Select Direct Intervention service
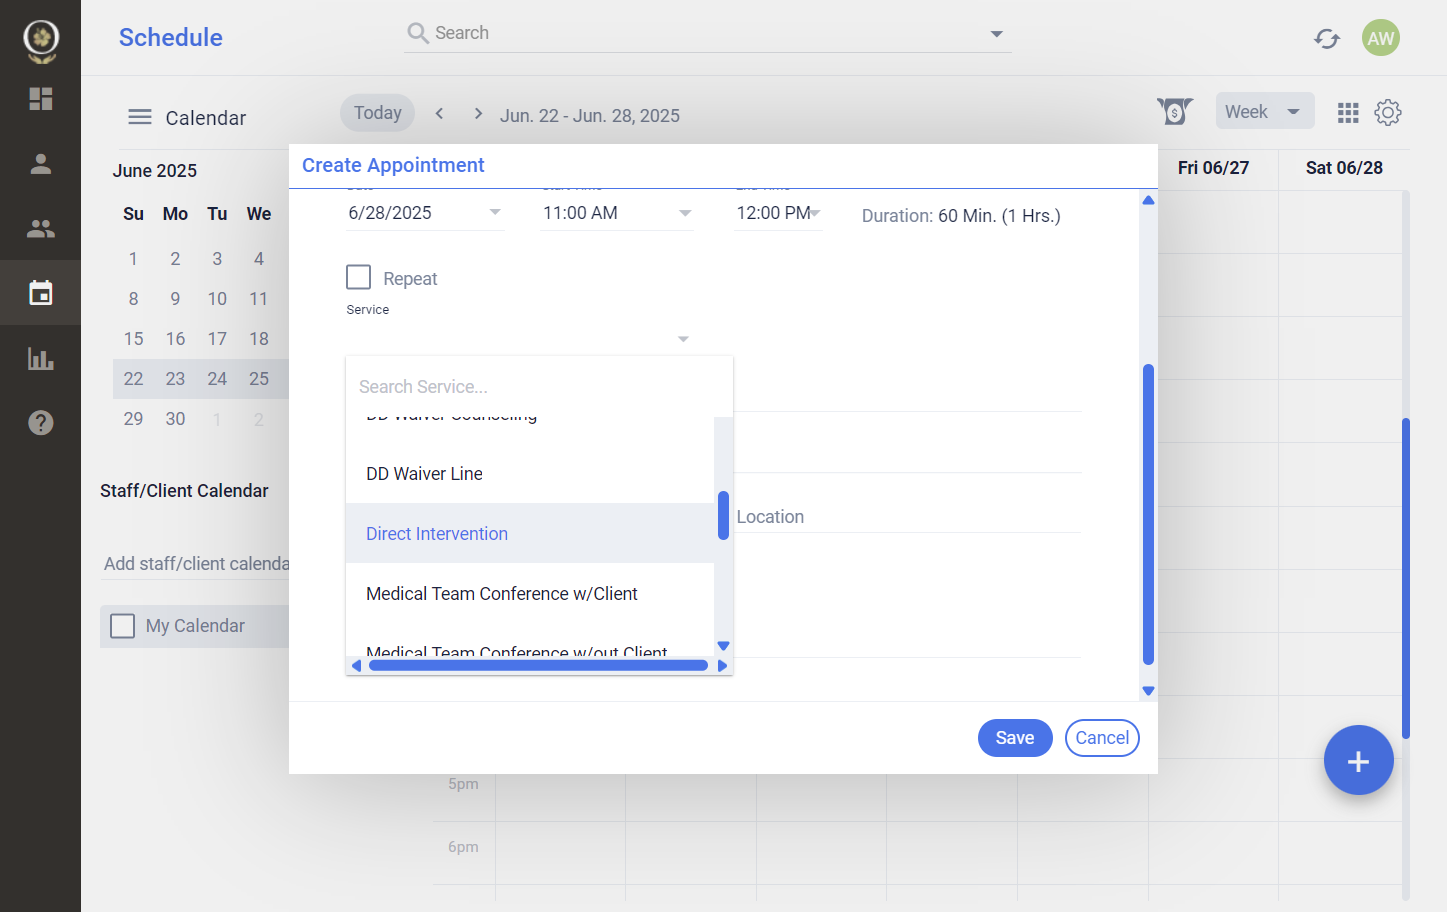Image resolution: width=1447 pixels, height=912 pixels. [x=530, y=534]
